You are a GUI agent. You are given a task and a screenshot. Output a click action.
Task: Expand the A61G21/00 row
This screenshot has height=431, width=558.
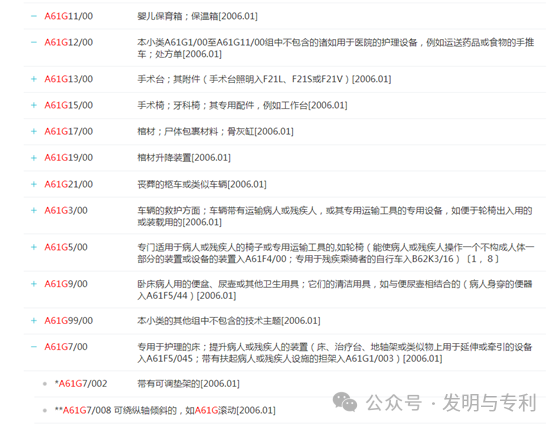tap(34, 184)
